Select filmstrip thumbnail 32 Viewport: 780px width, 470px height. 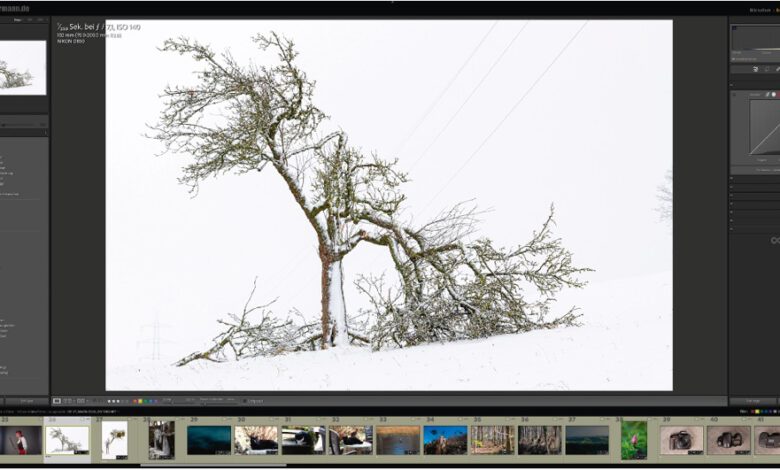click(x=350, y=440)
